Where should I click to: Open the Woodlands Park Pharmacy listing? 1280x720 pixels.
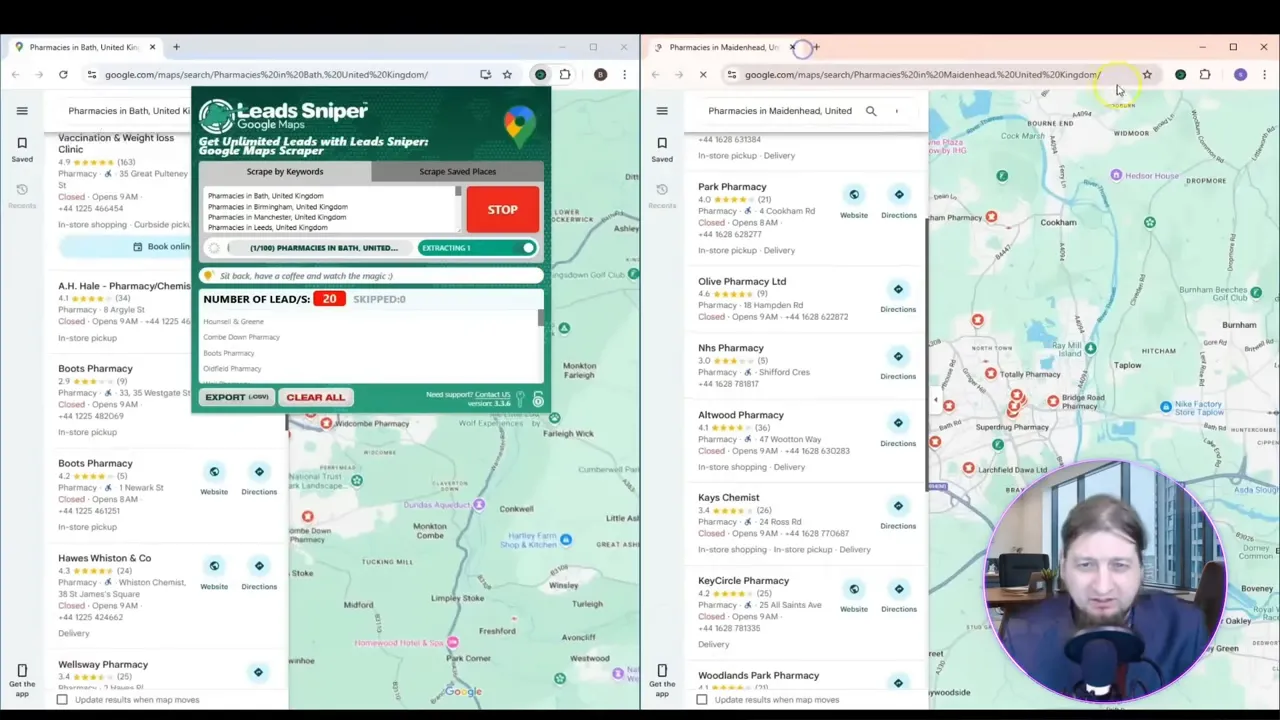click(758, 676)
